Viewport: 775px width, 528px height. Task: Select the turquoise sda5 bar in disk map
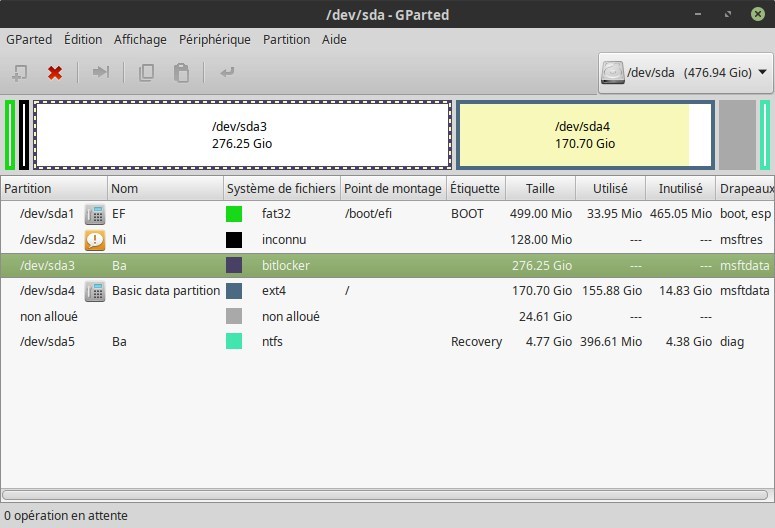[x=765, y=135]
